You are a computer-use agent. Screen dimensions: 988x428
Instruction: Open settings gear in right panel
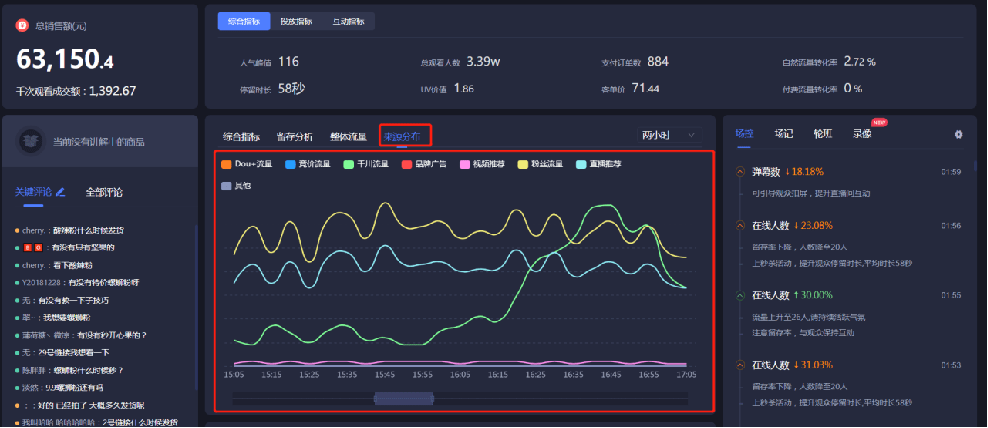958,134
